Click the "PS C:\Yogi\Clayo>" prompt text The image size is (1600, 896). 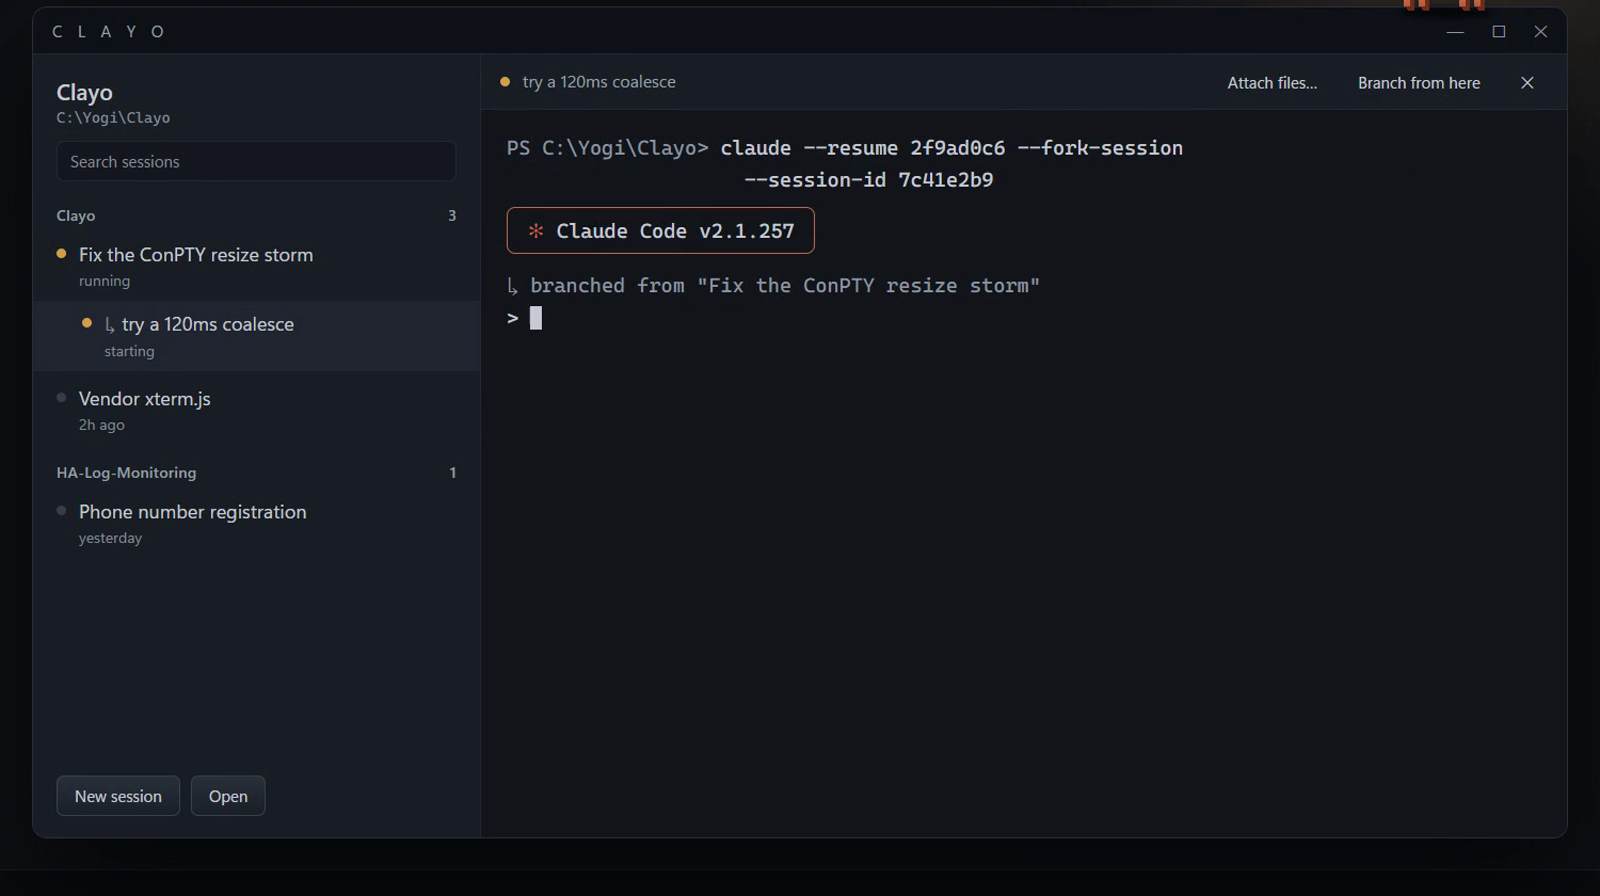tap(608, 148)
